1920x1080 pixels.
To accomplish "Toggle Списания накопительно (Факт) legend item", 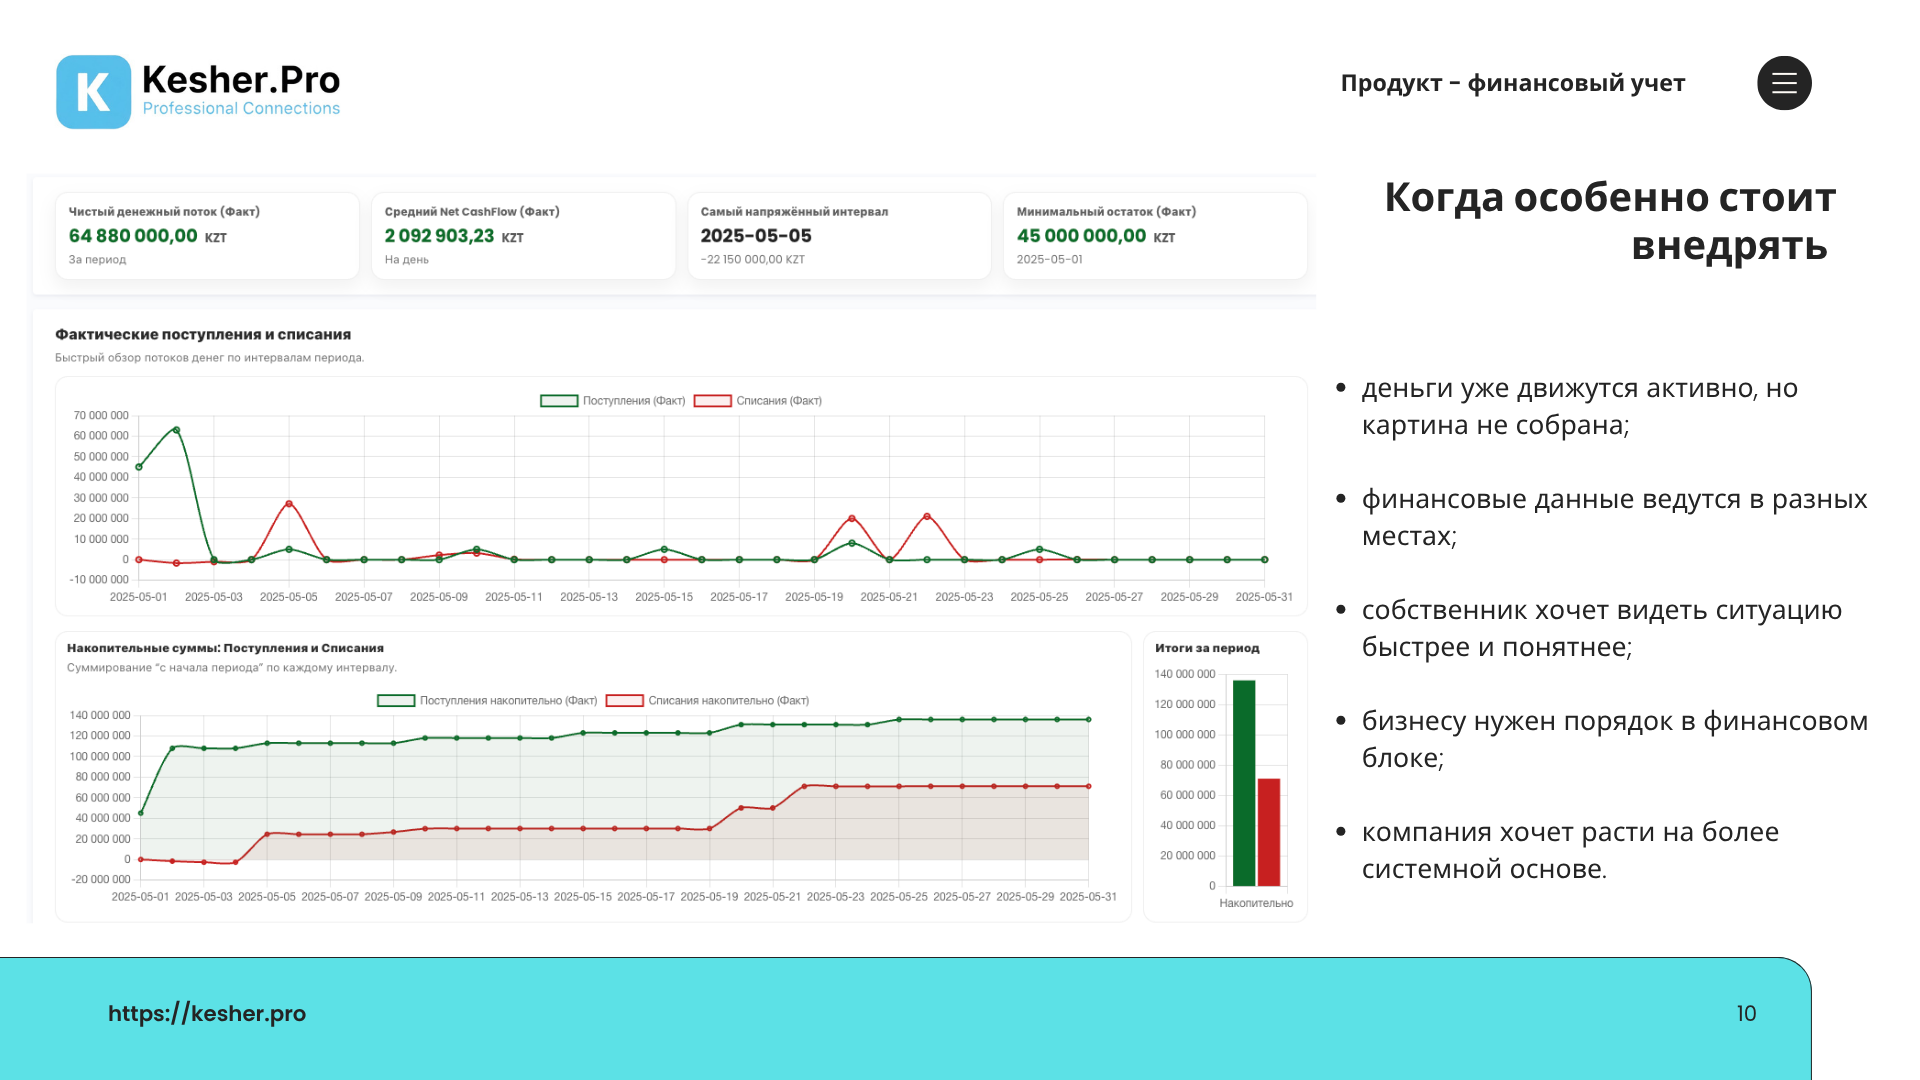I will 708,701.
